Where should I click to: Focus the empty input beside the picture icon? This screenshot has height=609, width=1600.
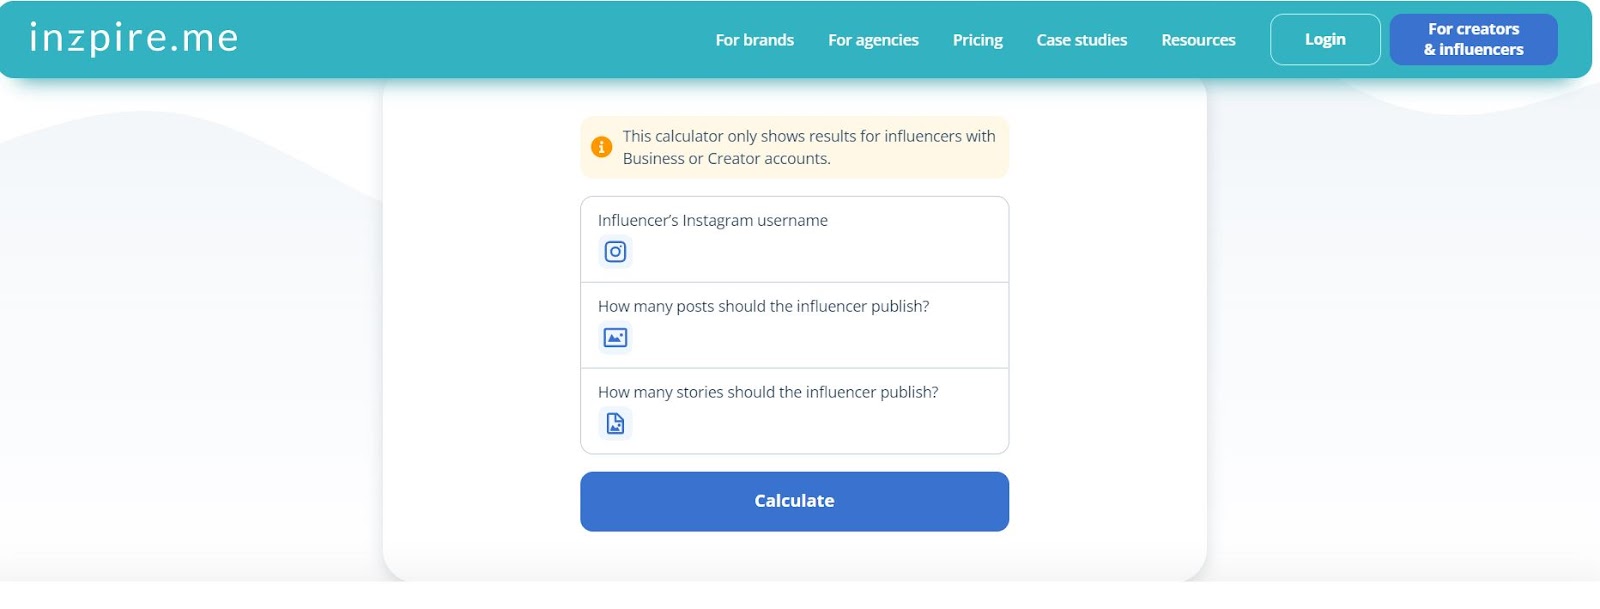coord(810,339)
